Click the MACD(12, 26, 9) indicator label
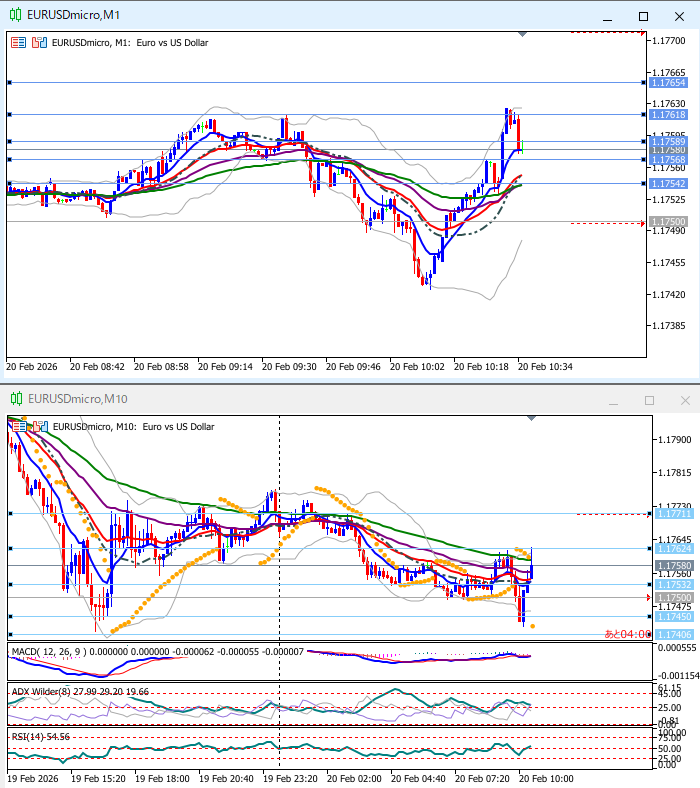Image resolution: width=700 pixels, height=788 pixels. point(50,652)
